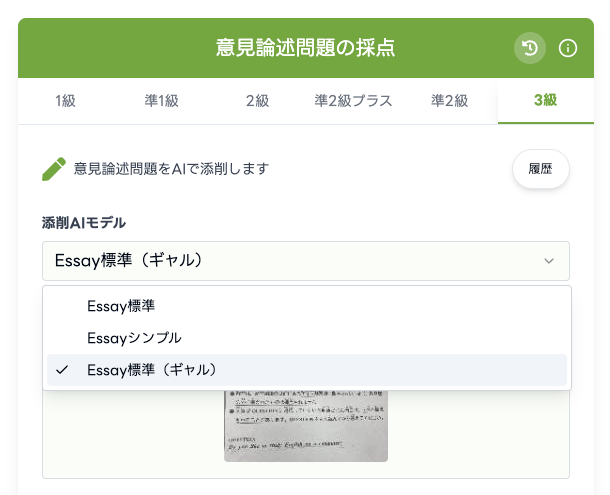The width and height of the screenshot is (610, 495).
Task: Open the Essay標準（ギャル） model combo box
Action: pos(305,261)
